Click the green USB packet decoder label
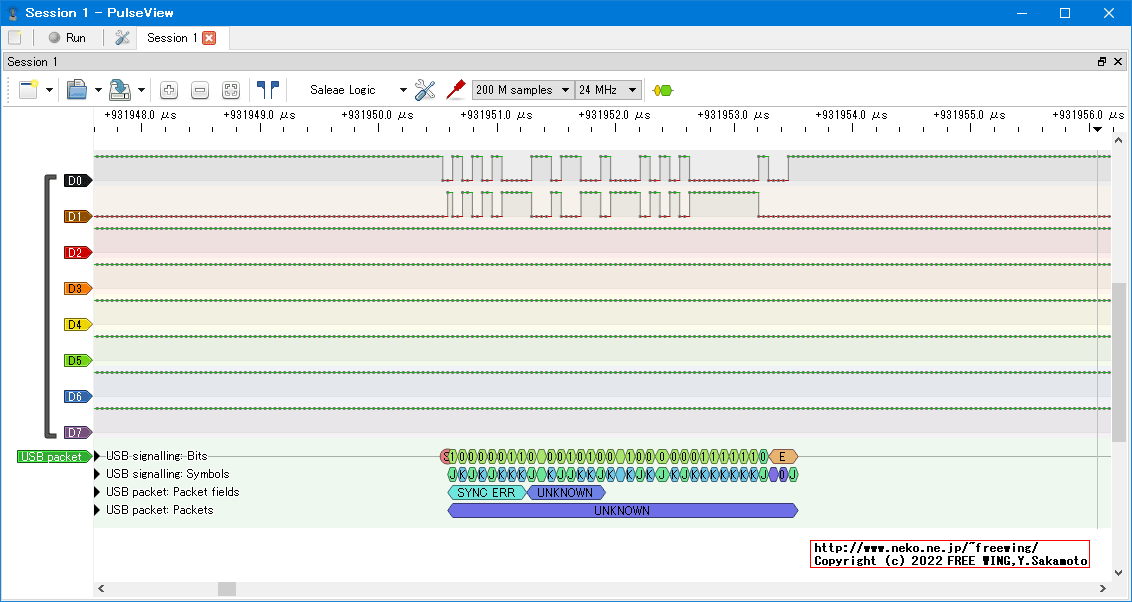Viewport: 1132px width, 602px height. [52, 457]
